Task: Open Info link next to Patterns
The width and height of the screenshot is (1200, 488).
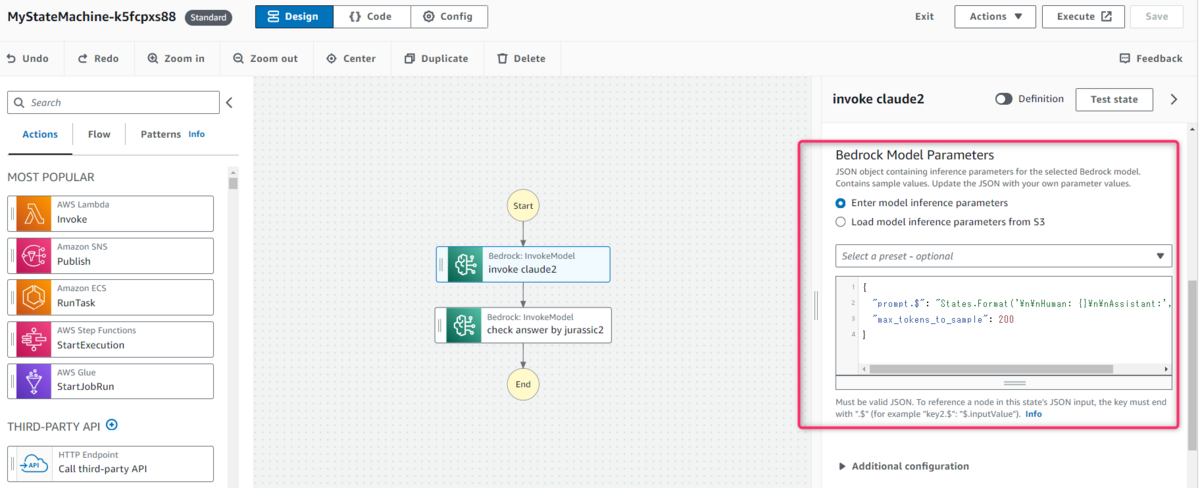Action: pyautogui.click(x=197, y=134)
